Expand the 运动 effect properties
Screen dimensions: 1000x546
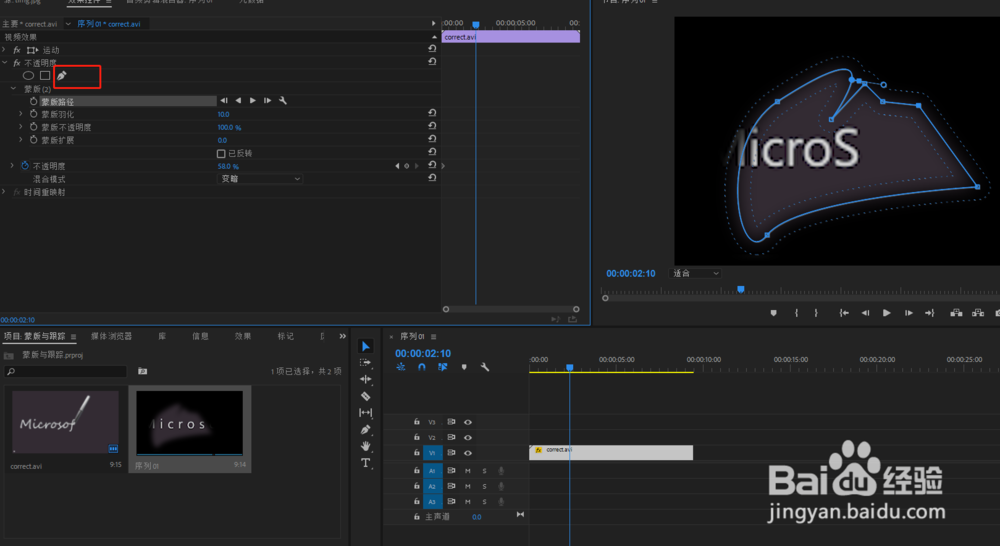tap(4, 50)
